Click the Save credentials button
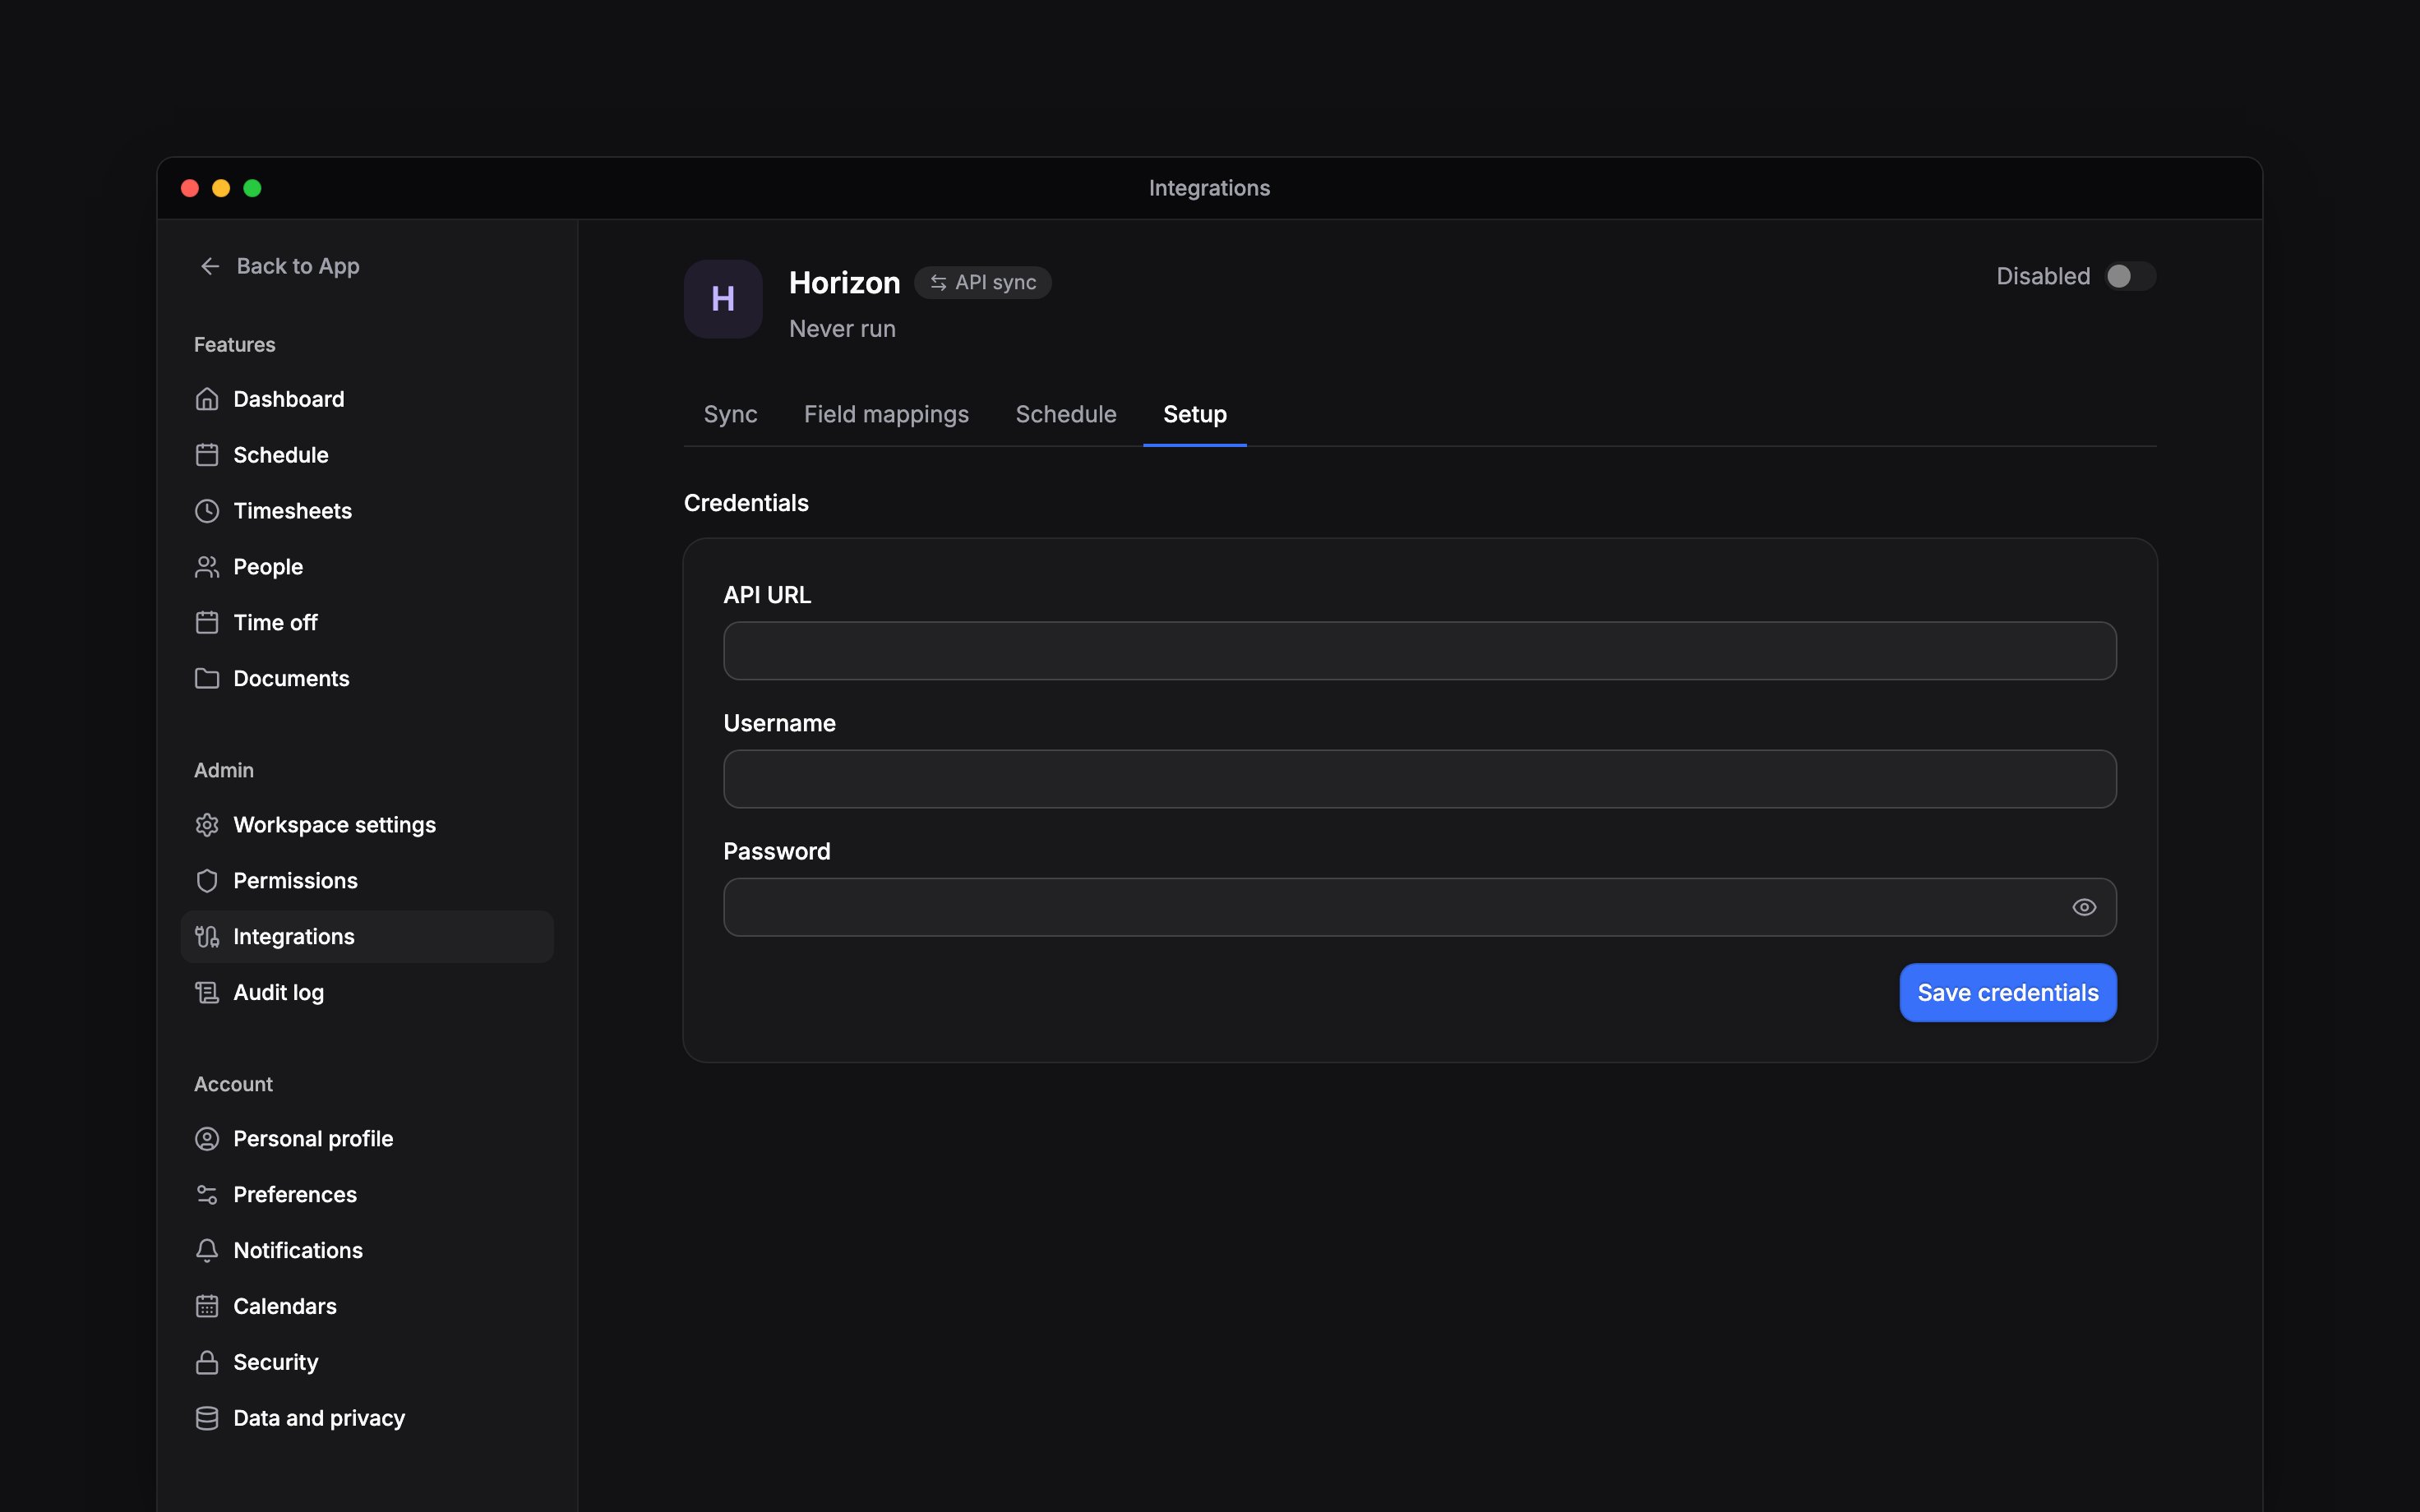The image size is (2420, 1512). (2008, 993)
